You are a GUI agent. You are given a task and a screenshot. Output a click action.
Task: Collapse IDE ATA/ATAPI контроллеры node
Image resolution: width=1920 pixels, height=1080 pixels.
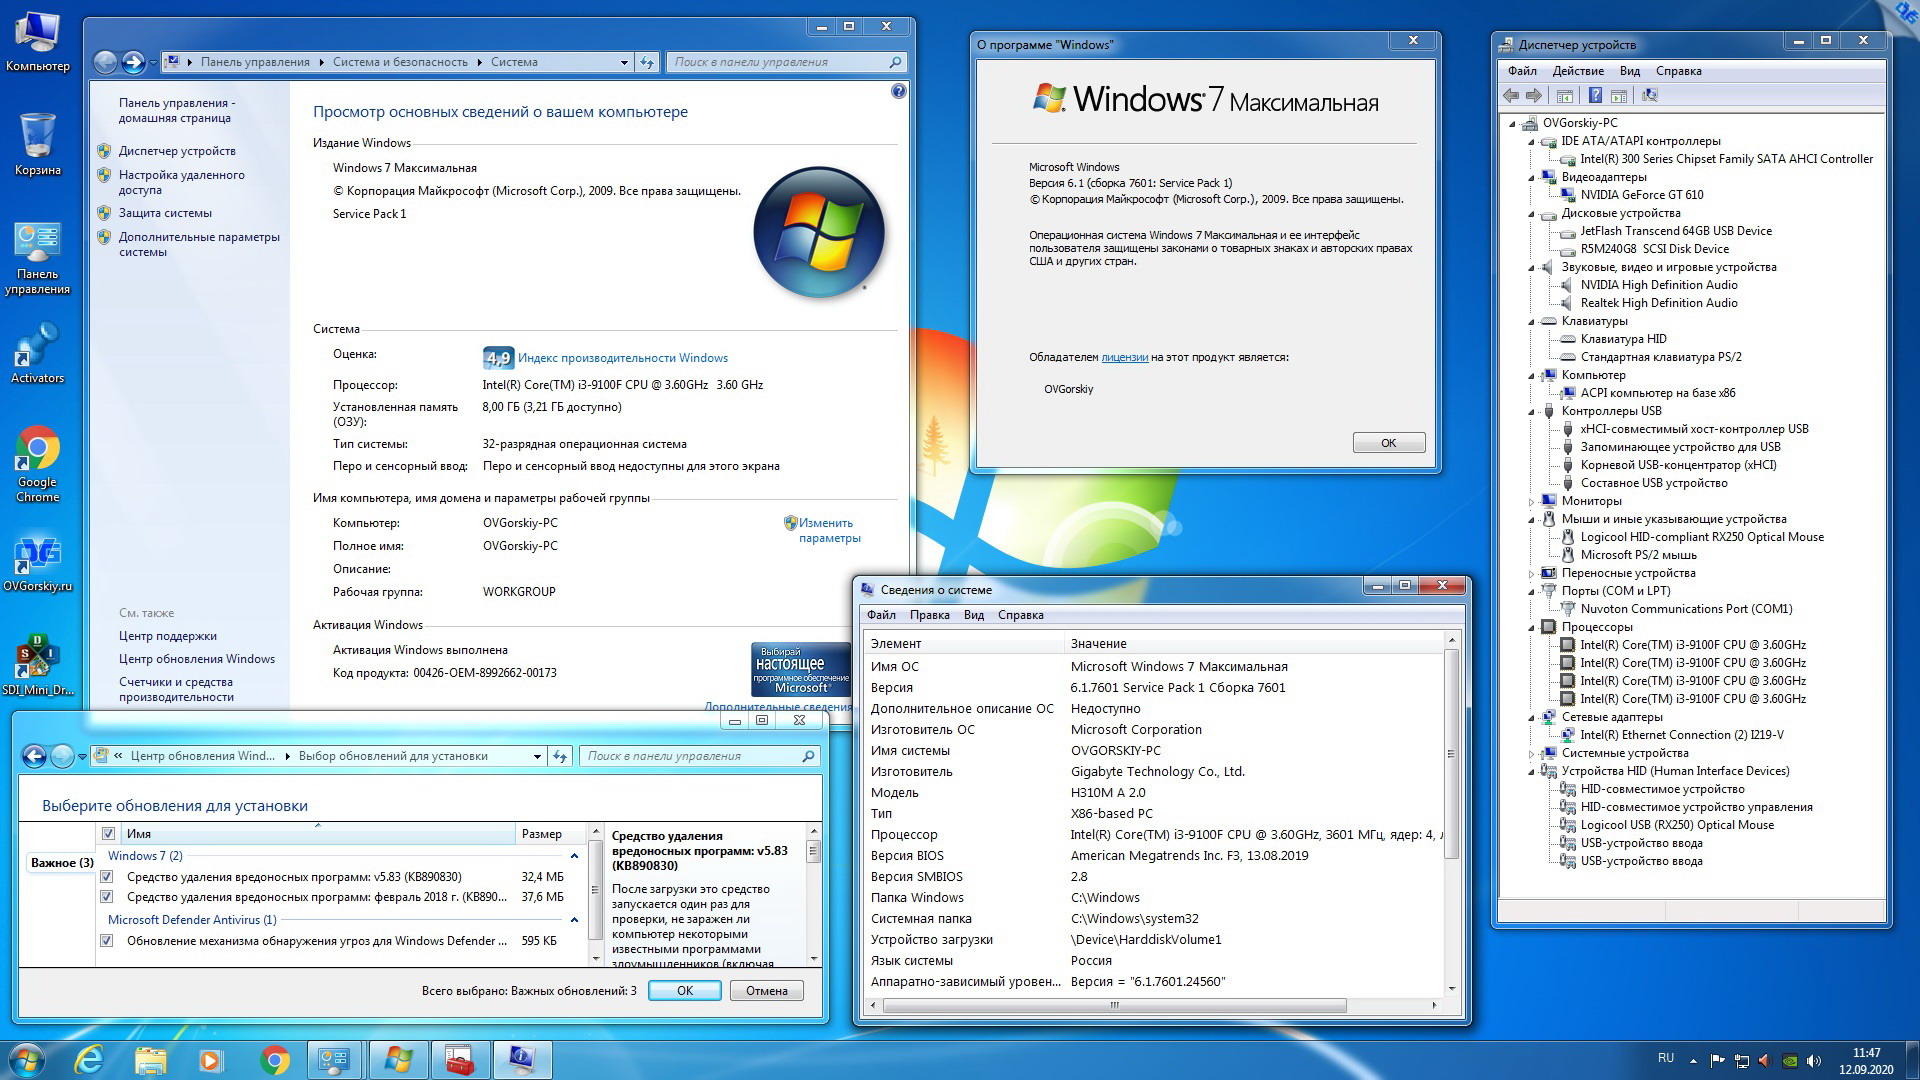click(x=1531, y=142)
